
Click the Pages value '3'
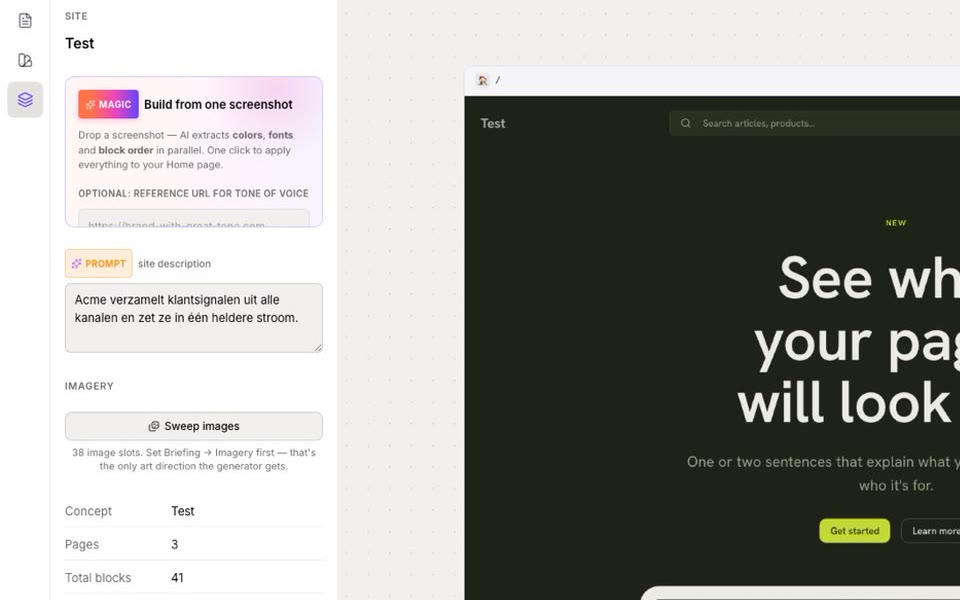174,544
